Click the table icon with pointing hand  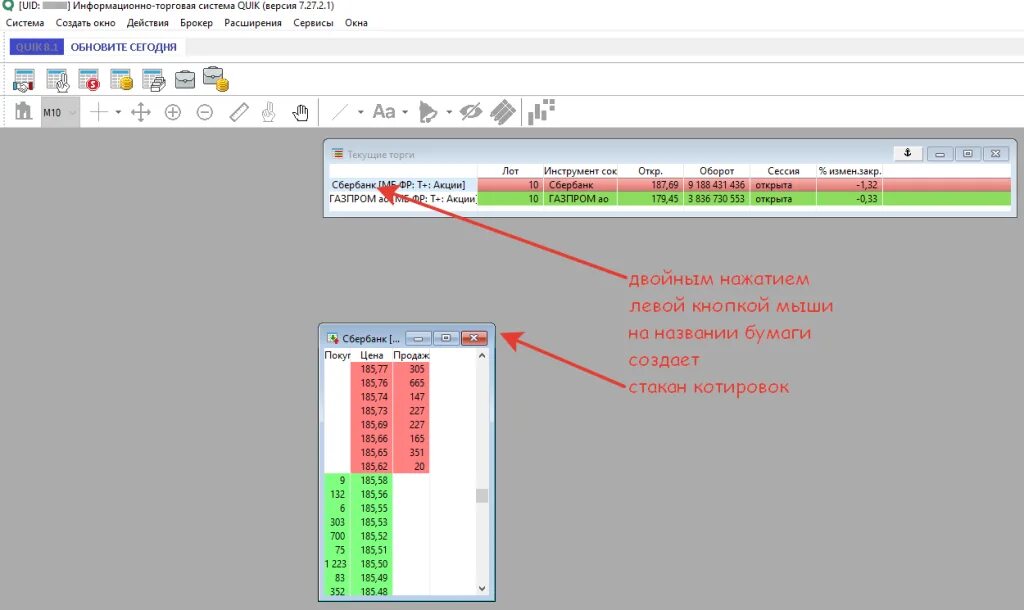57,80
